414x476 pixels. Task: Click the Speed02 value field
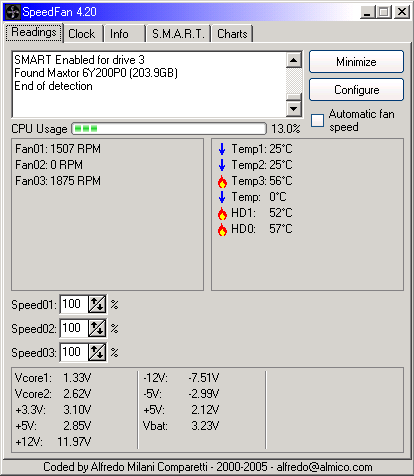point(74,328)
